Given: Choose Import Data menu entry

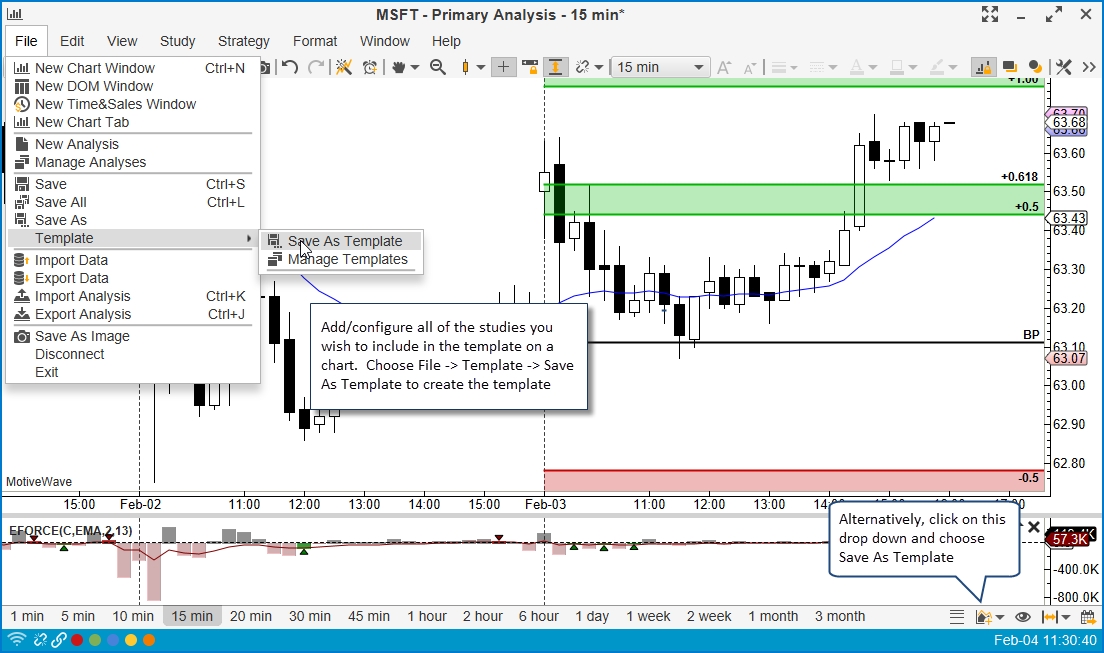Looking at the screenshot, I should (x=132, y=260).
